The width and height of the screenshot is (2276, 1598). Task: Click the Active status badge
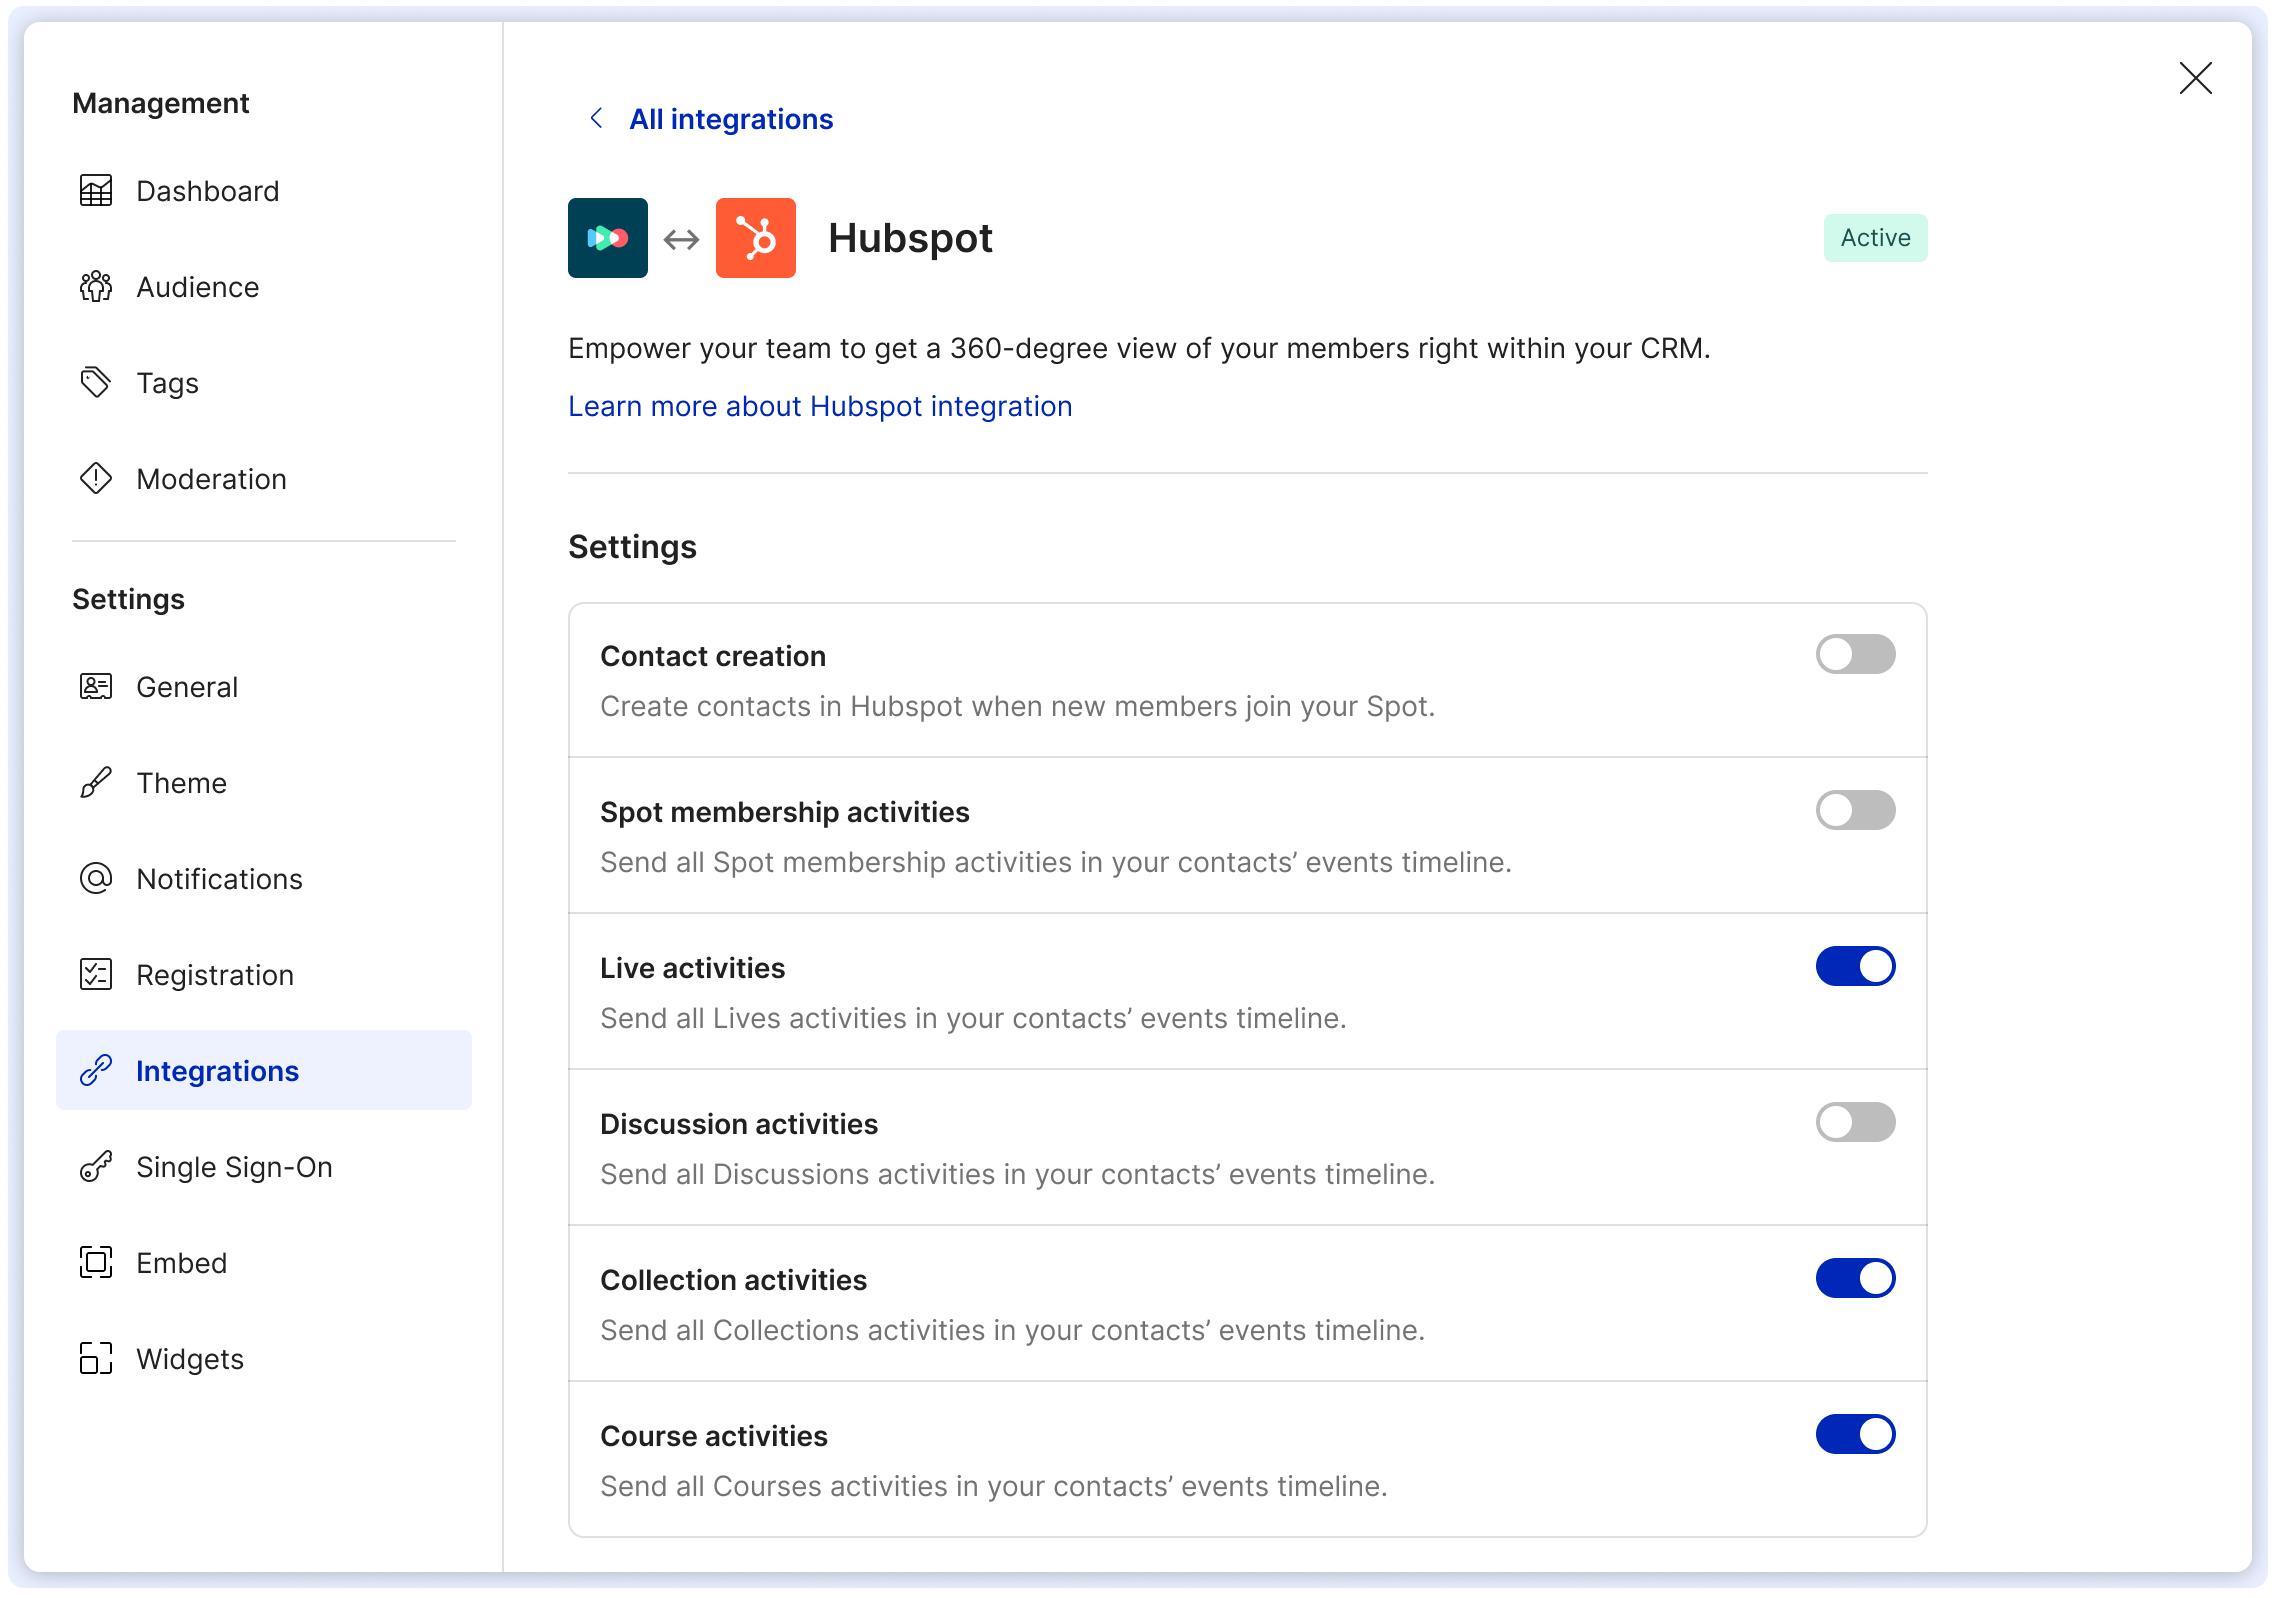[x=1874, y=238]
